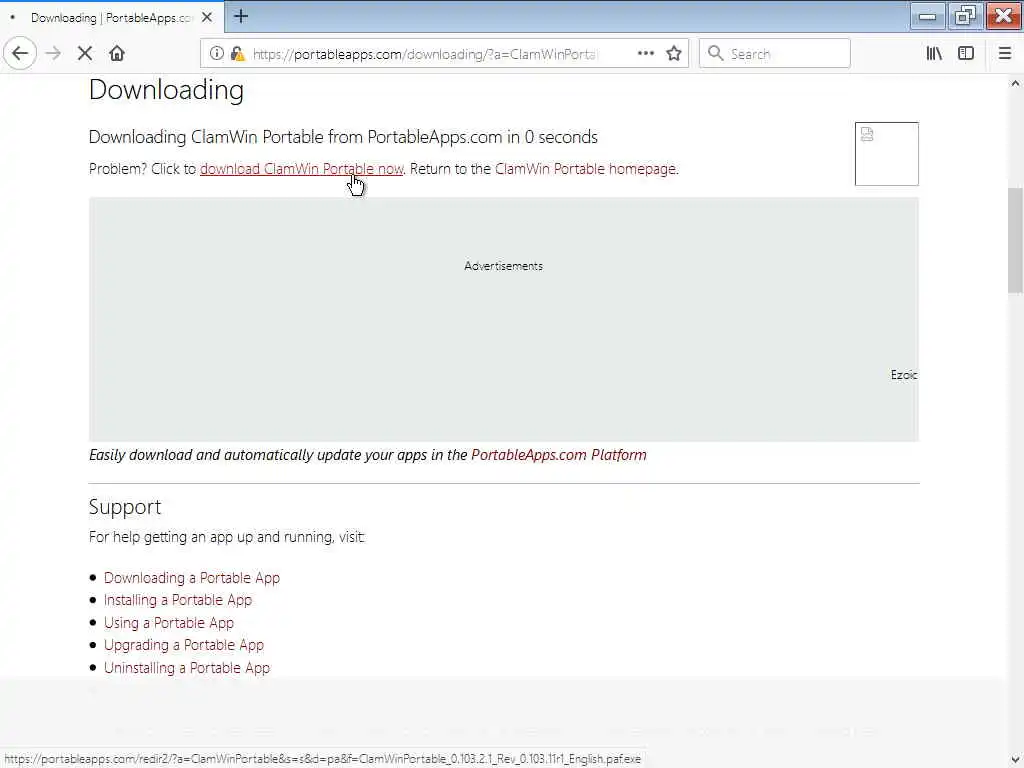This screenshot has width=1024, height=768.
Task: Open Uninstalling a Portable App link
Action: click(x=187, y=668)
